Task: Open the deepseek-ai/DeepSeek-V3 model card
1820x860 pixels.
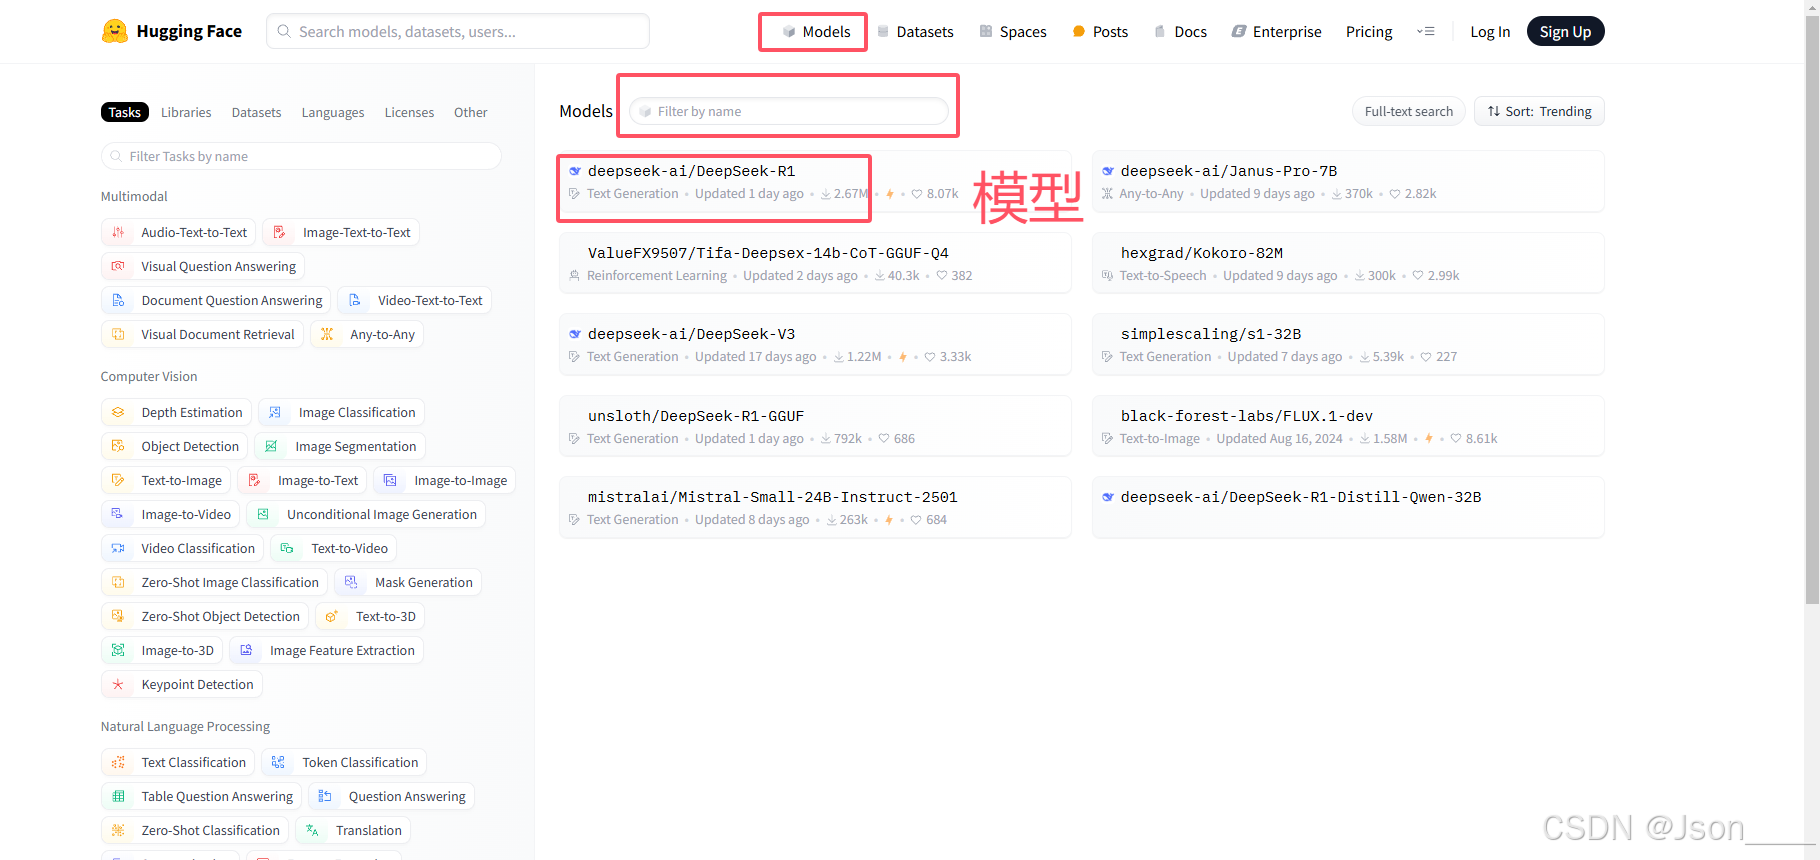Action: [815, 345]
